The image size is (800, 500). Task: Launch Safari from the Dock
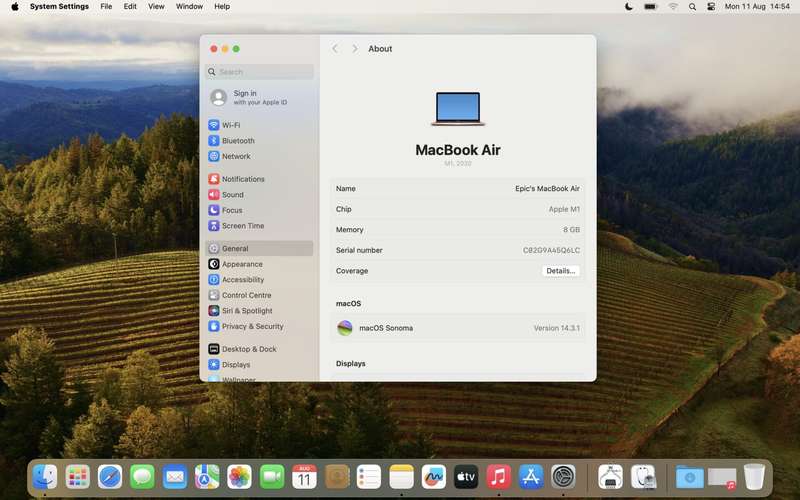tap(110, 477)
